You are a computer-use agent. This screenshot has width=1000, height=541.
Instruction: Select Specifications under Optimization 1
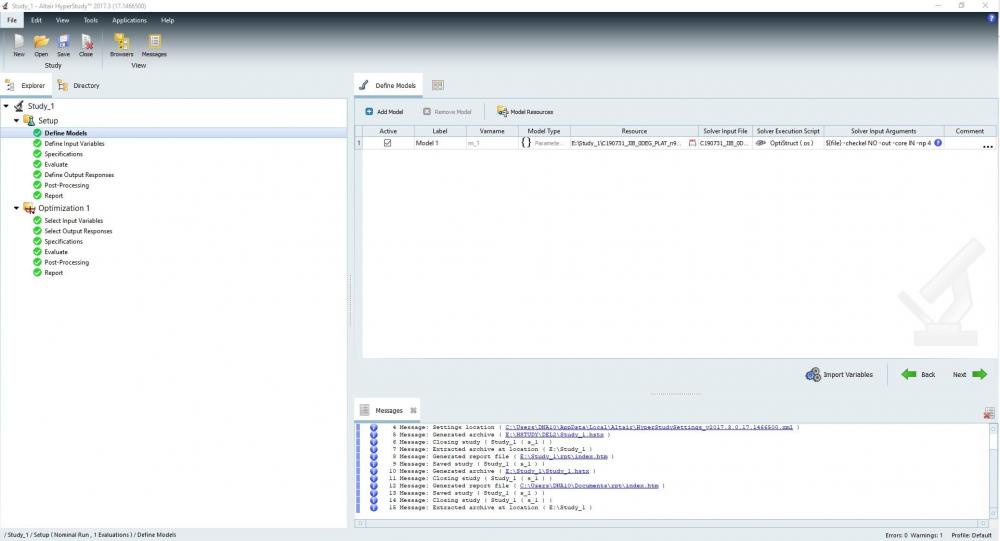[x=63, y=241]
